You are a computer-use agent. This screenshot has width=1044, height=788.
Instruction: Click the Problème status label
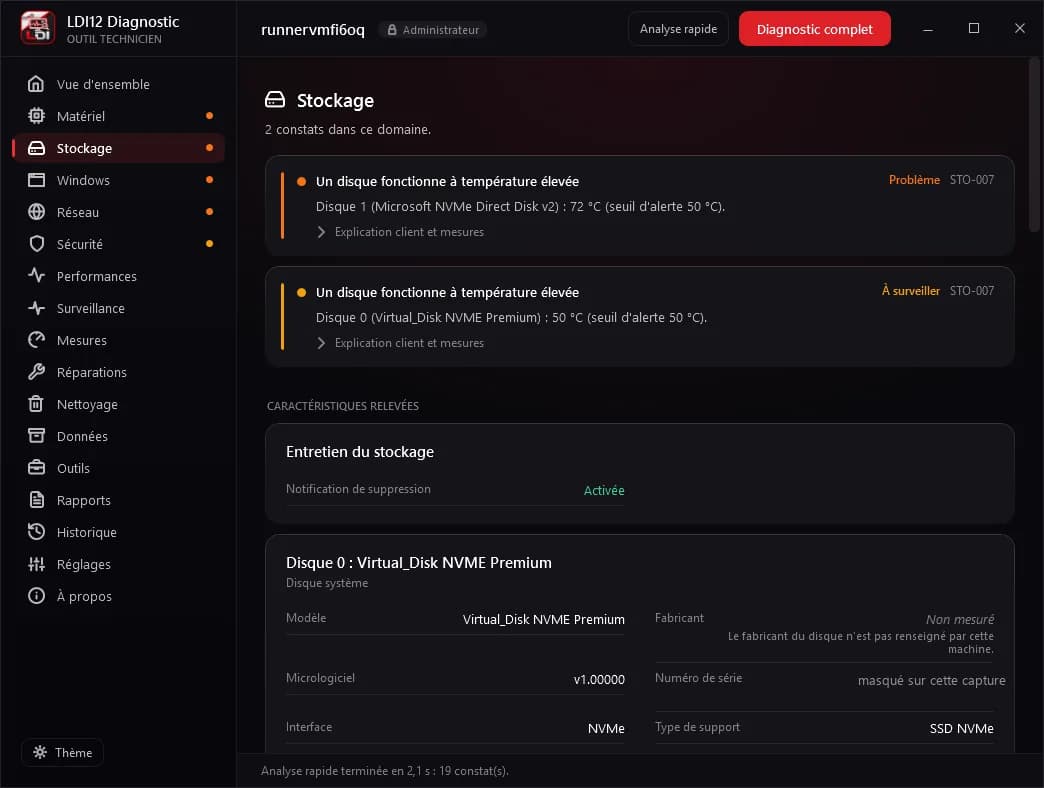click(x=914, y=180)
